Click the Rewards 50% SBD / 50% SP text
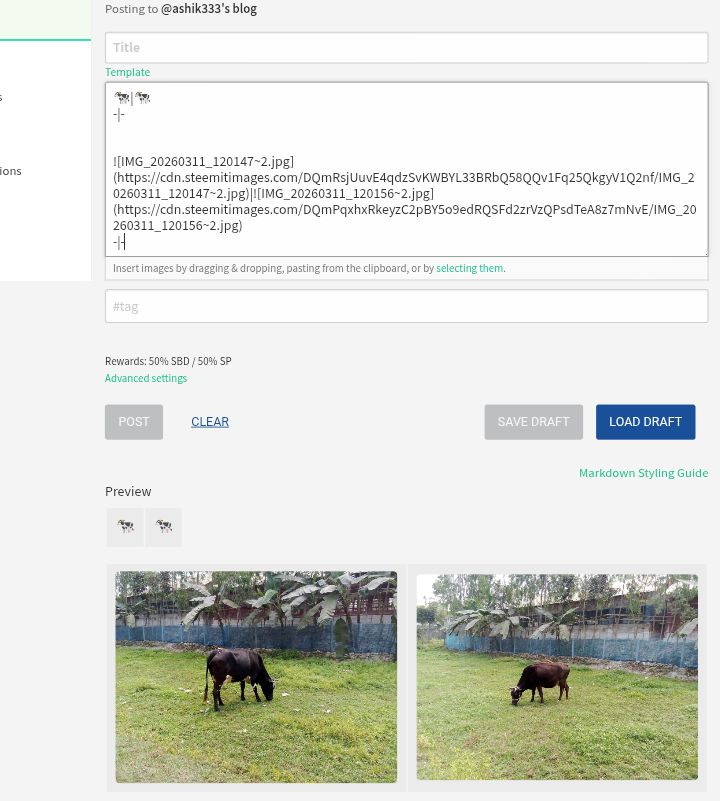This screenshot has height=801, width=720. [x=168, y=361]
